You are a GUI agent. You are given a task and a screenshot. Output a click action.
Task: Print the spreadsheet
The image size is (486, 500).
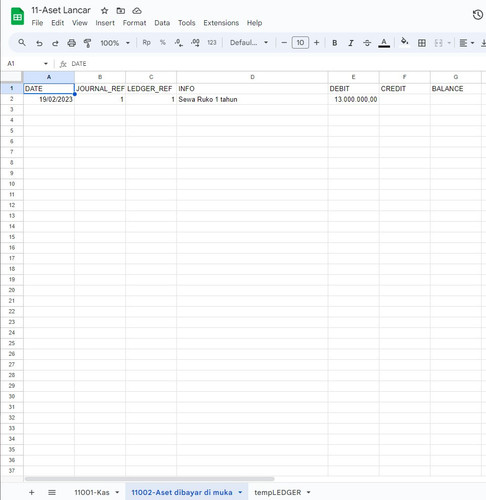click(x=71, y=43)
